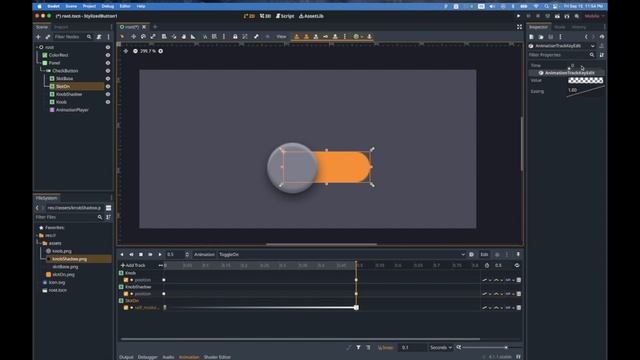Screen dimensions: 640x360
Task: Toggle distraction-free mode expand icon
Action: pos(519,27)
